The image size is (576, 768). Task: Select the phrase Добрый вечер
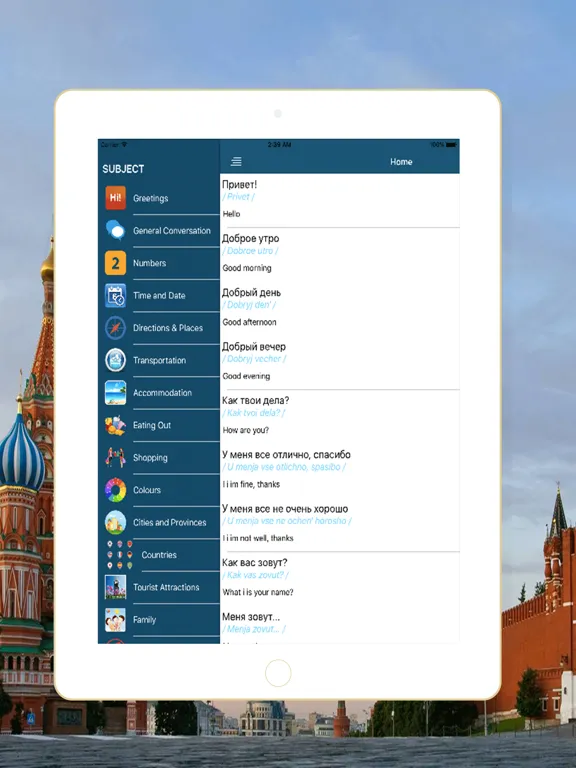254,347
